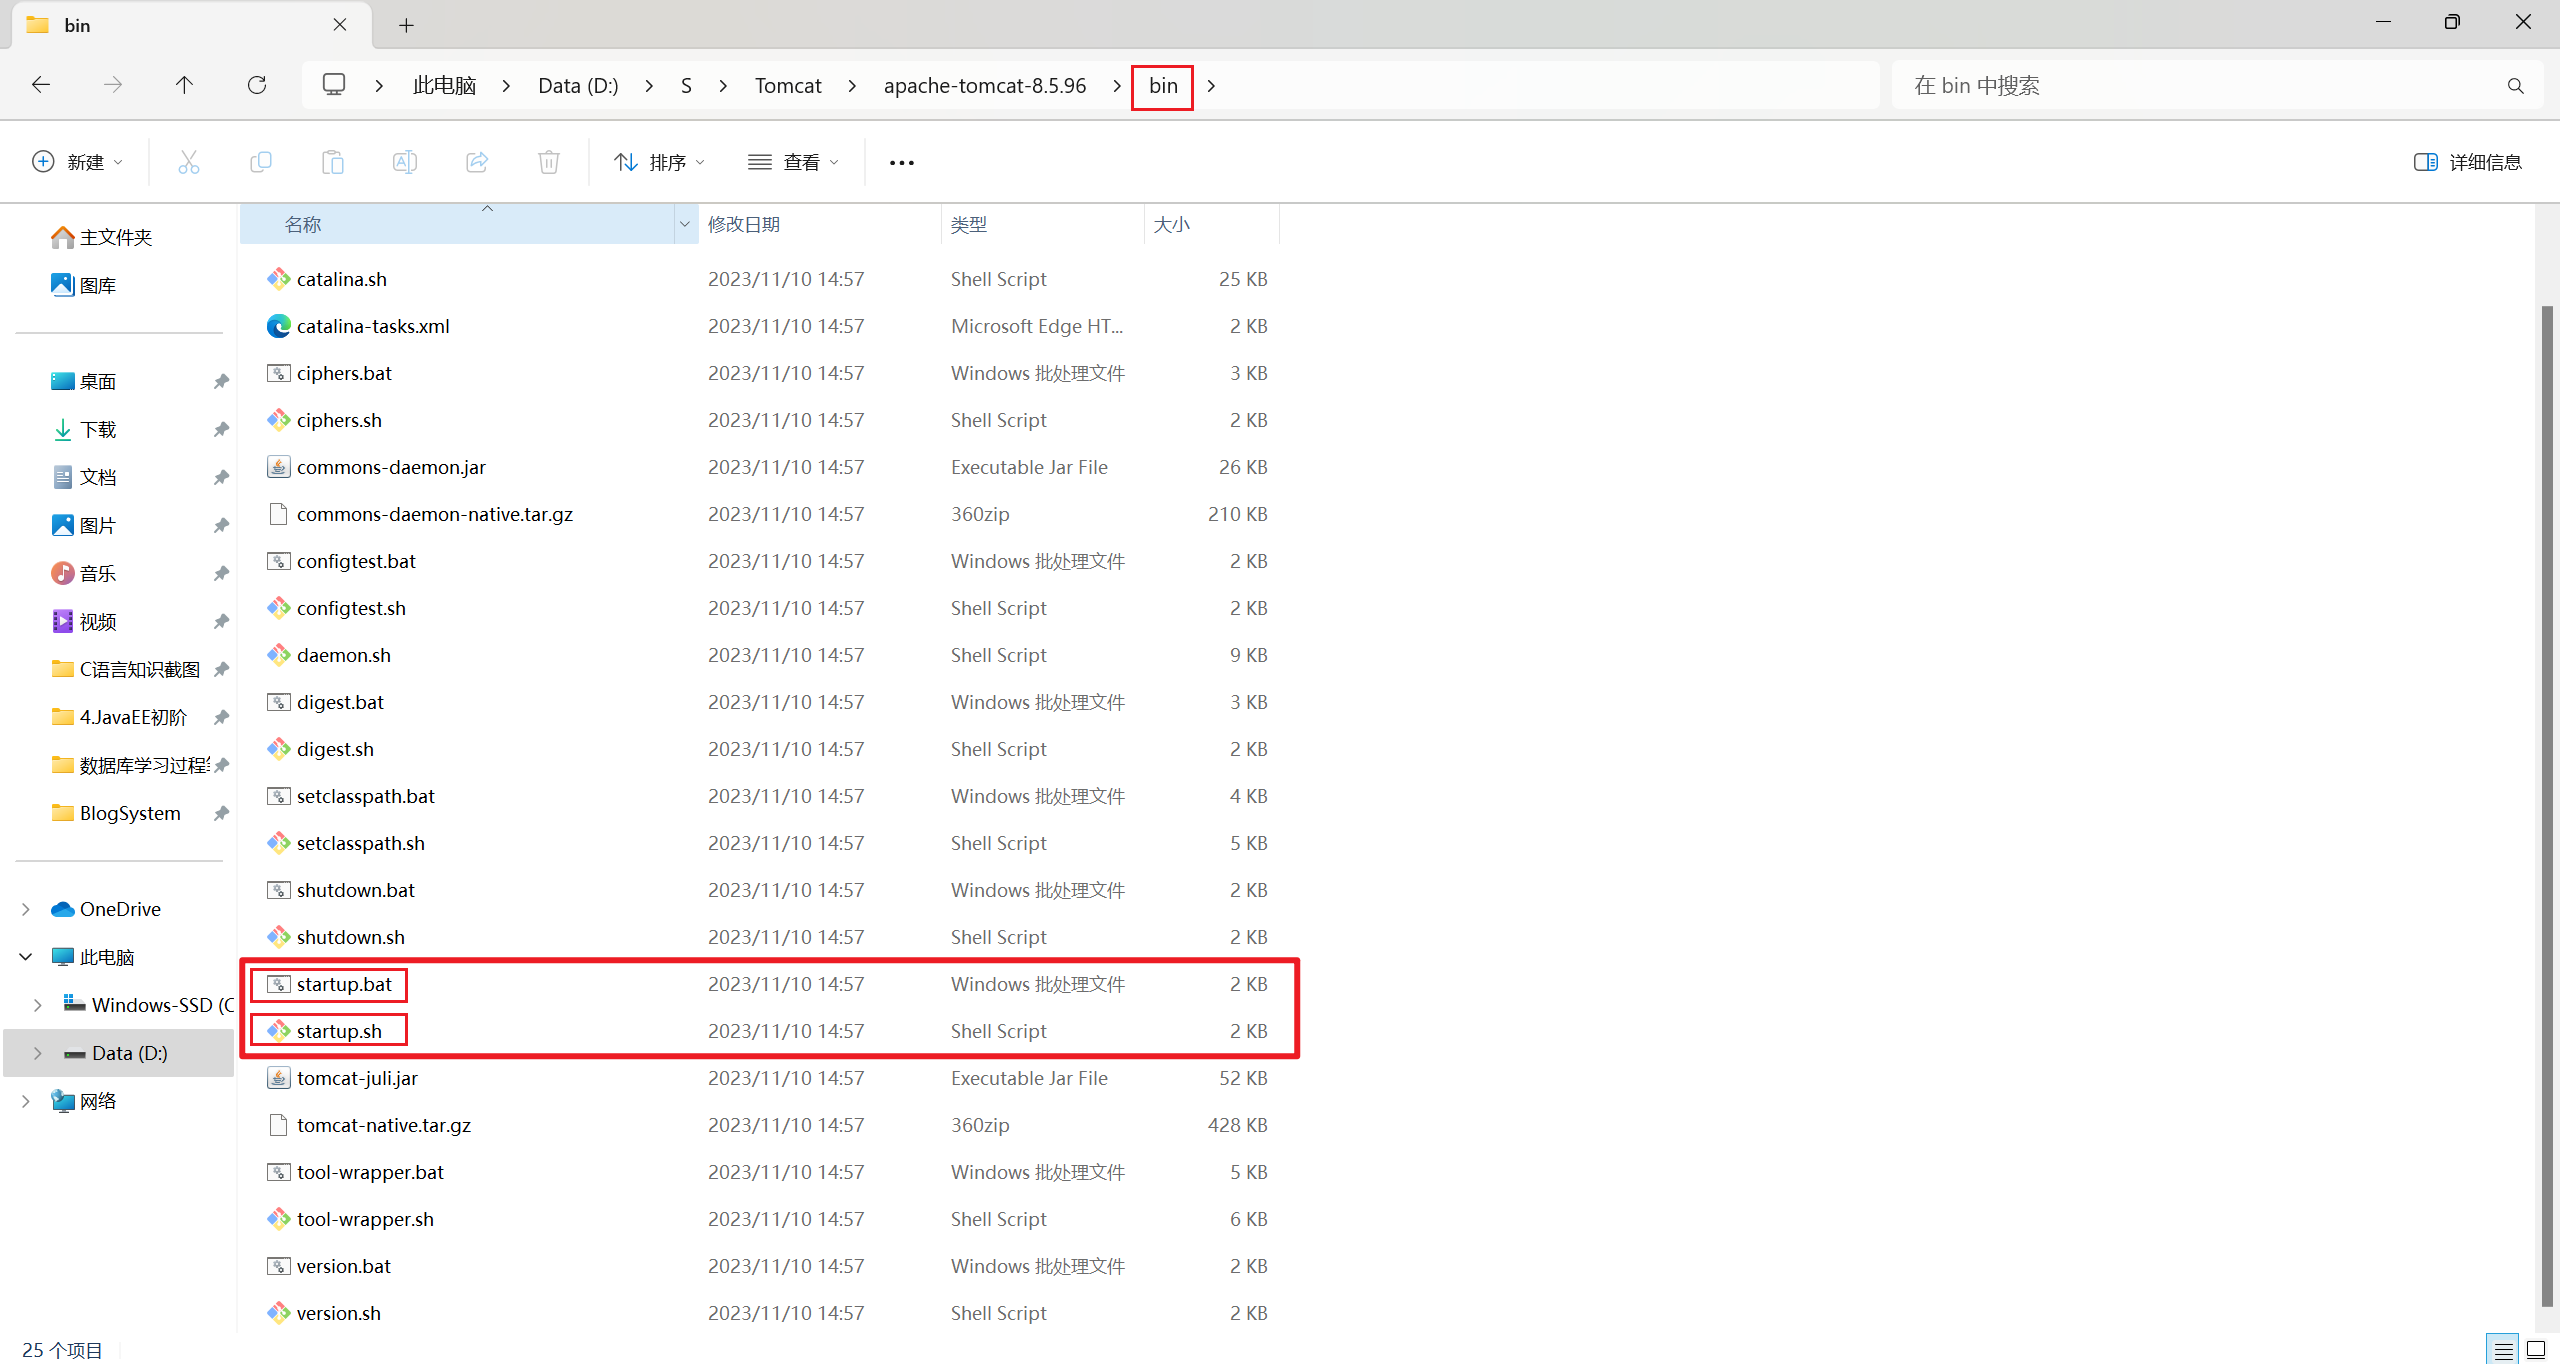
Task: Sort by 大小 column header
Action: pos(1212,225)
